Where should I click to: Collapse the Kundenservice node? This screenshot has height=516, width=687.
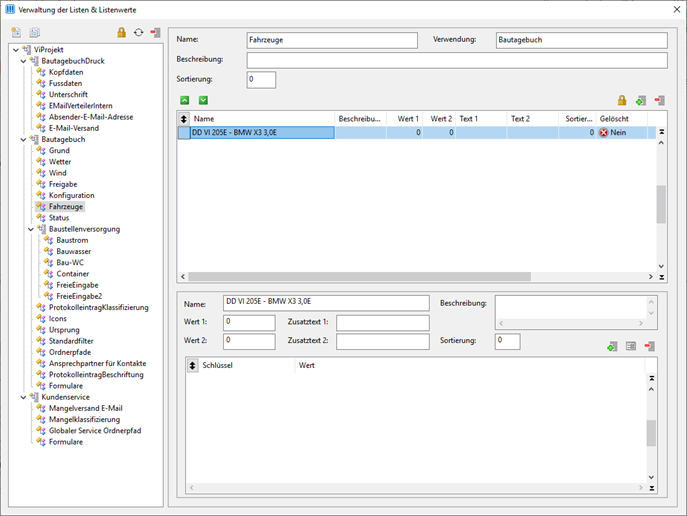[23, 397]
